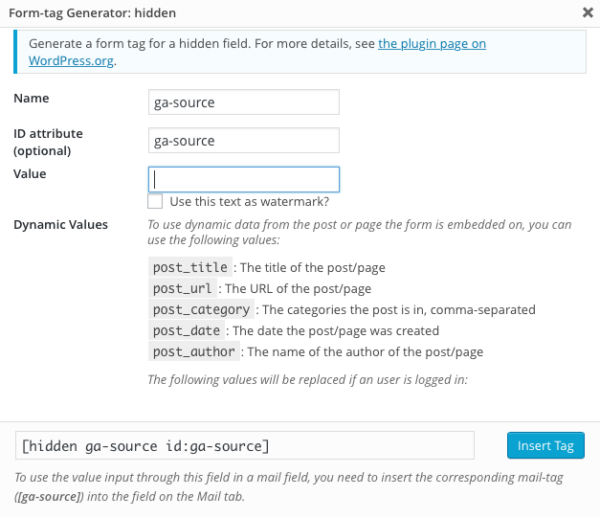Click the post_date dynamic value code
The image size is (600, 518).
[x=186, y=330]
